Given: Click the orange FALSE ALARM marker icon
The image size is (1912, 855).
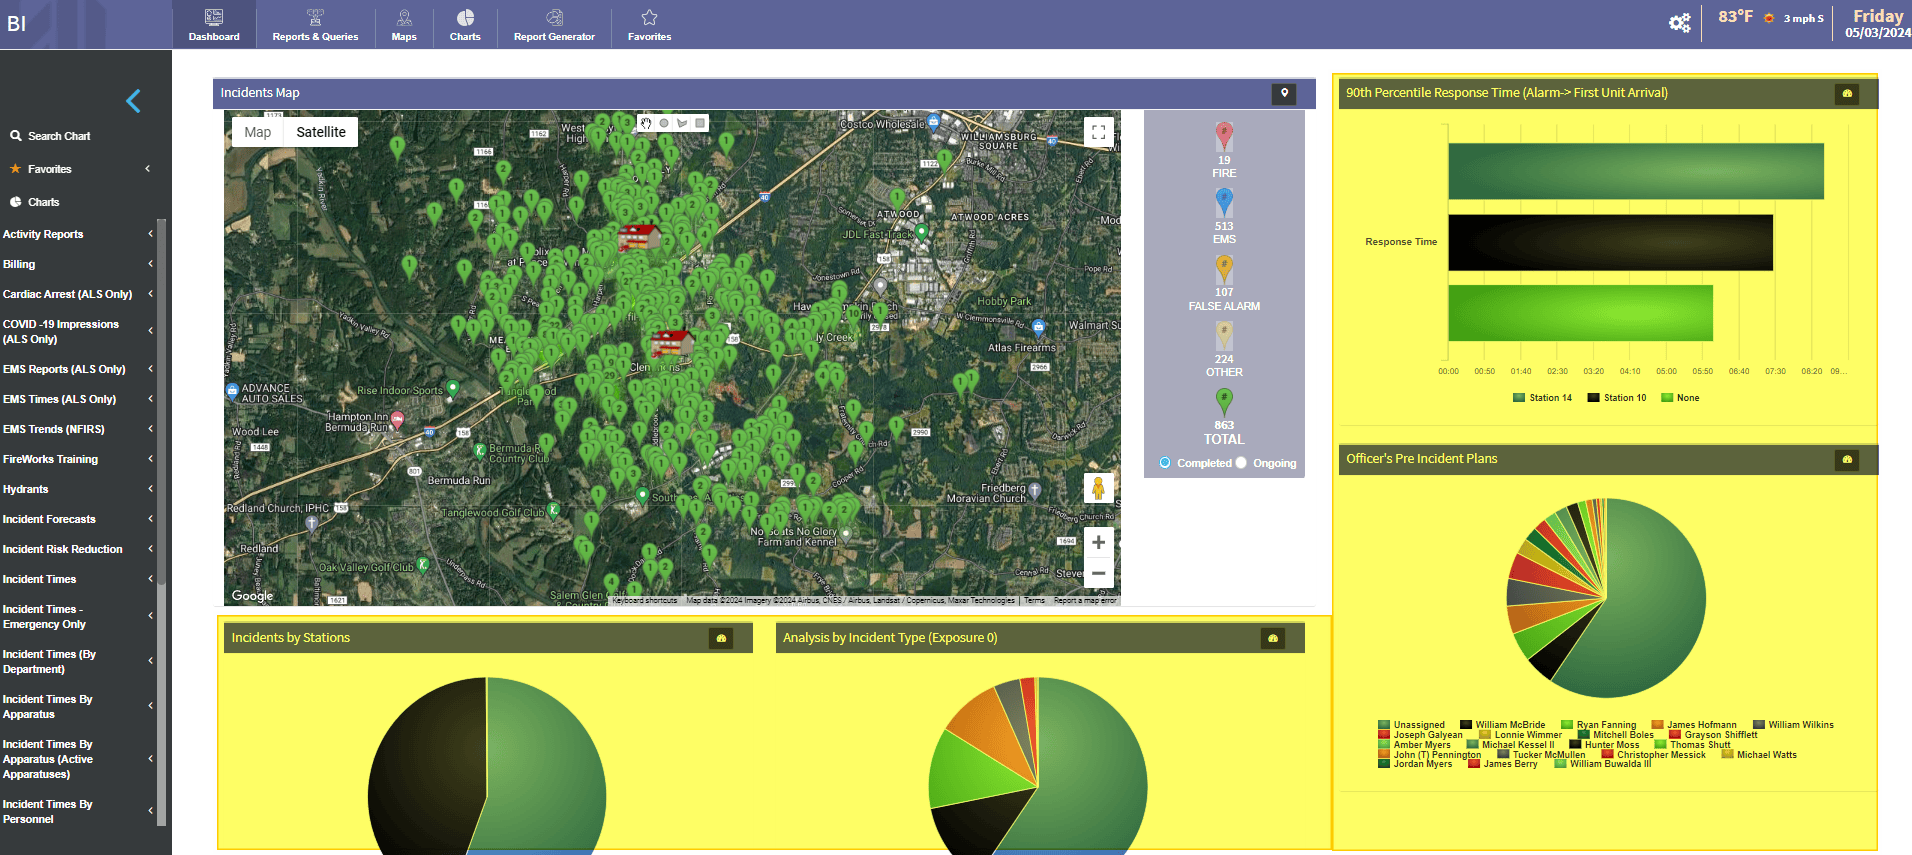Looking at the screenshot, I should coord(1224,270).
